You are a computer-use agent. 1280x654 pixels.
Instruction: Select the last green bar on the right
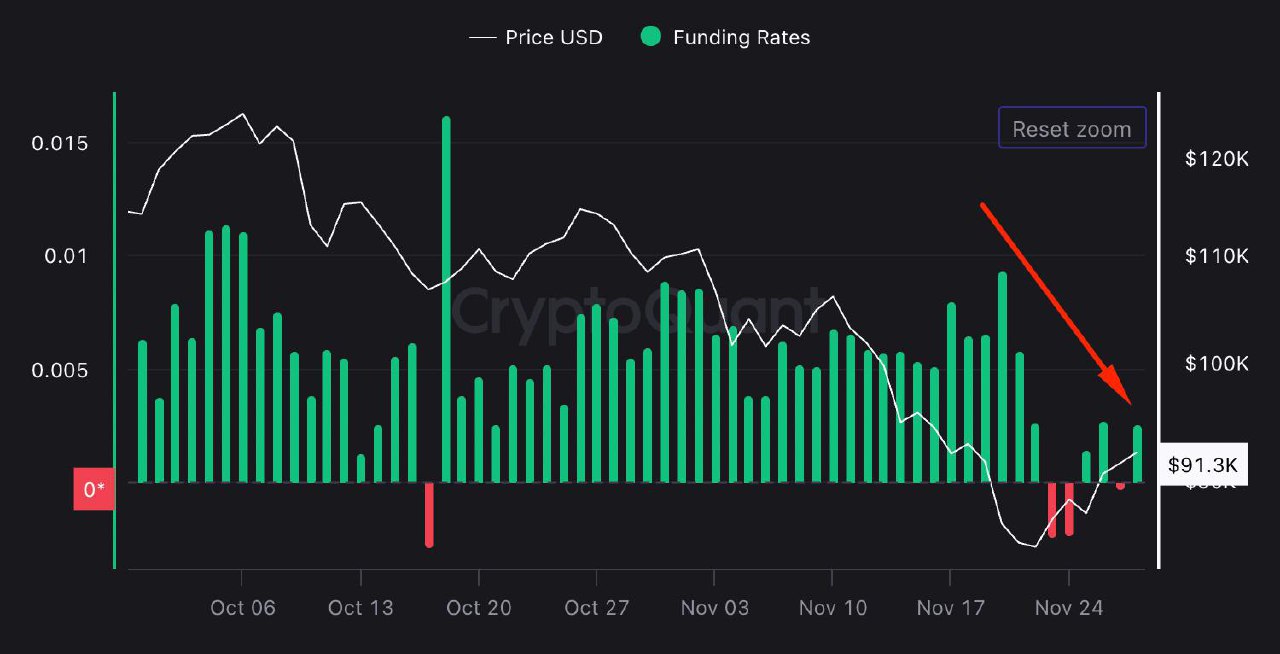pyautogui.click(x=1137, y=454)
